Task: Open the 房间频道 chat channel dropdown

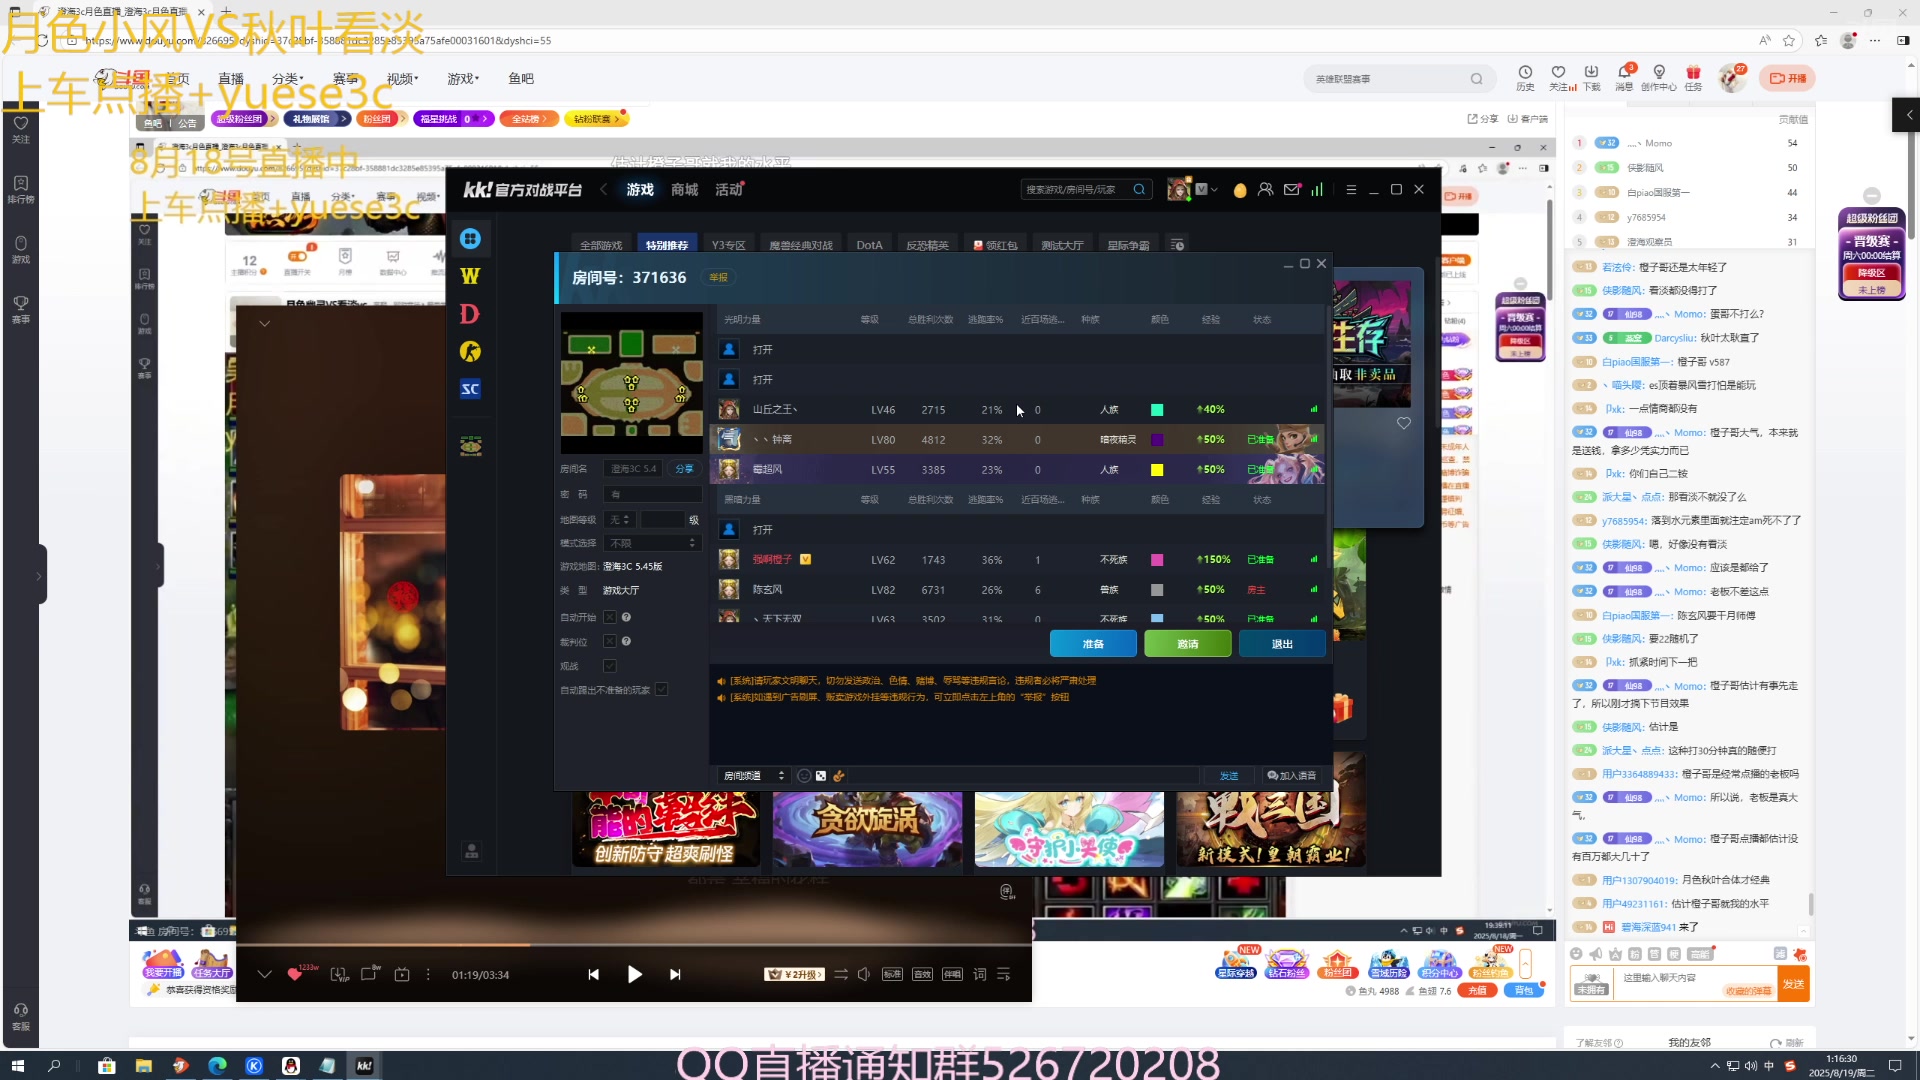Action: pyautogui.click(x=754, y=776)
